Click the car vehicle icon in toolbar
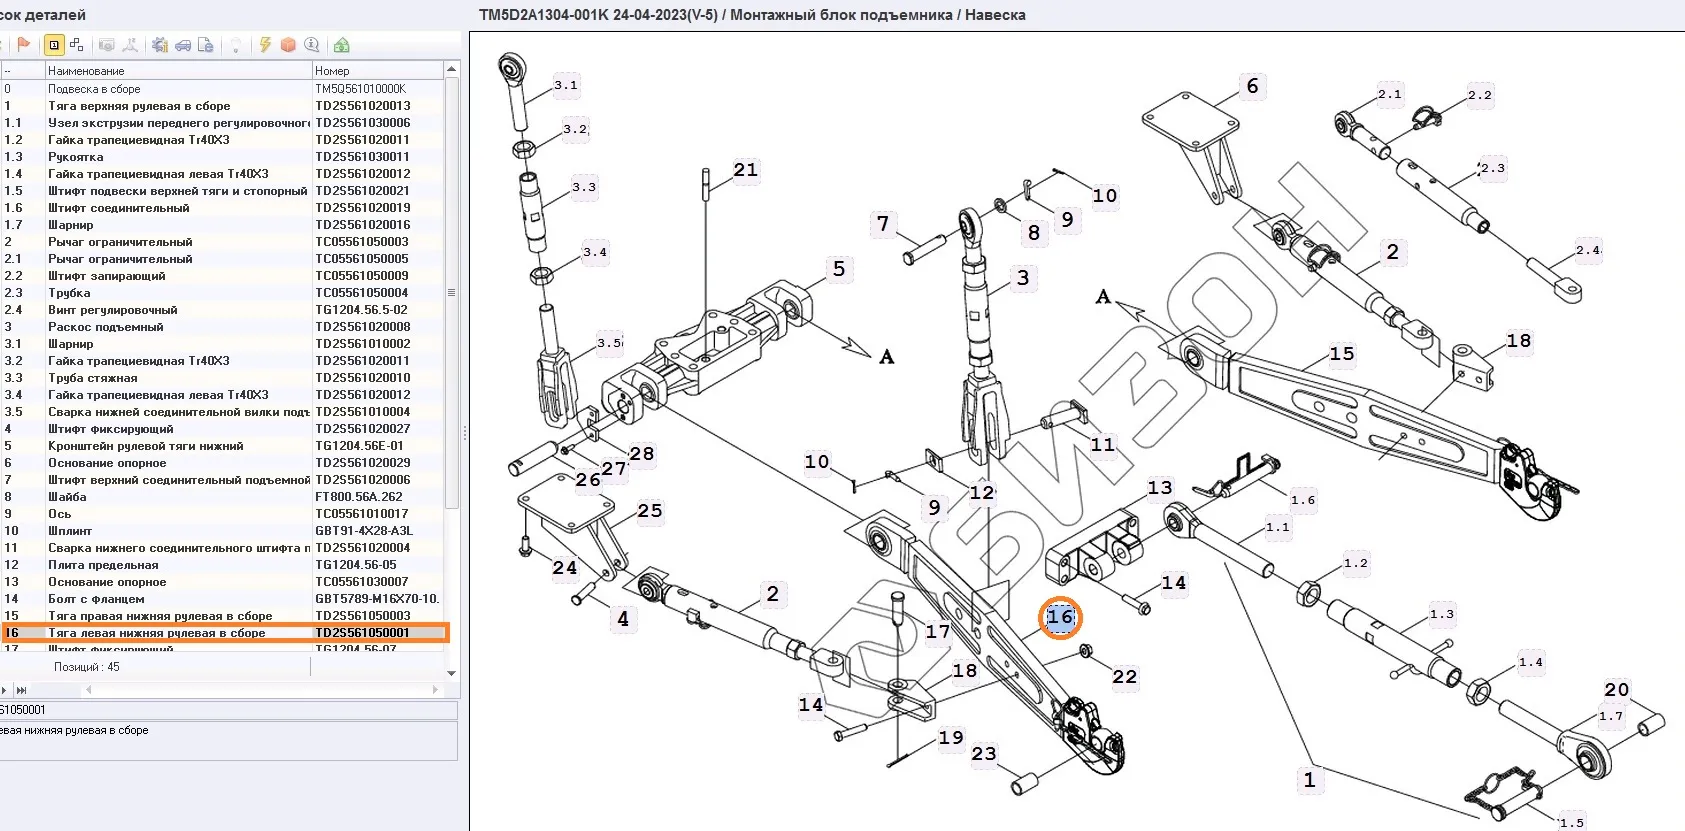Image resolution: width=1685 pixels, height=831 pixels. coord(183,45)
